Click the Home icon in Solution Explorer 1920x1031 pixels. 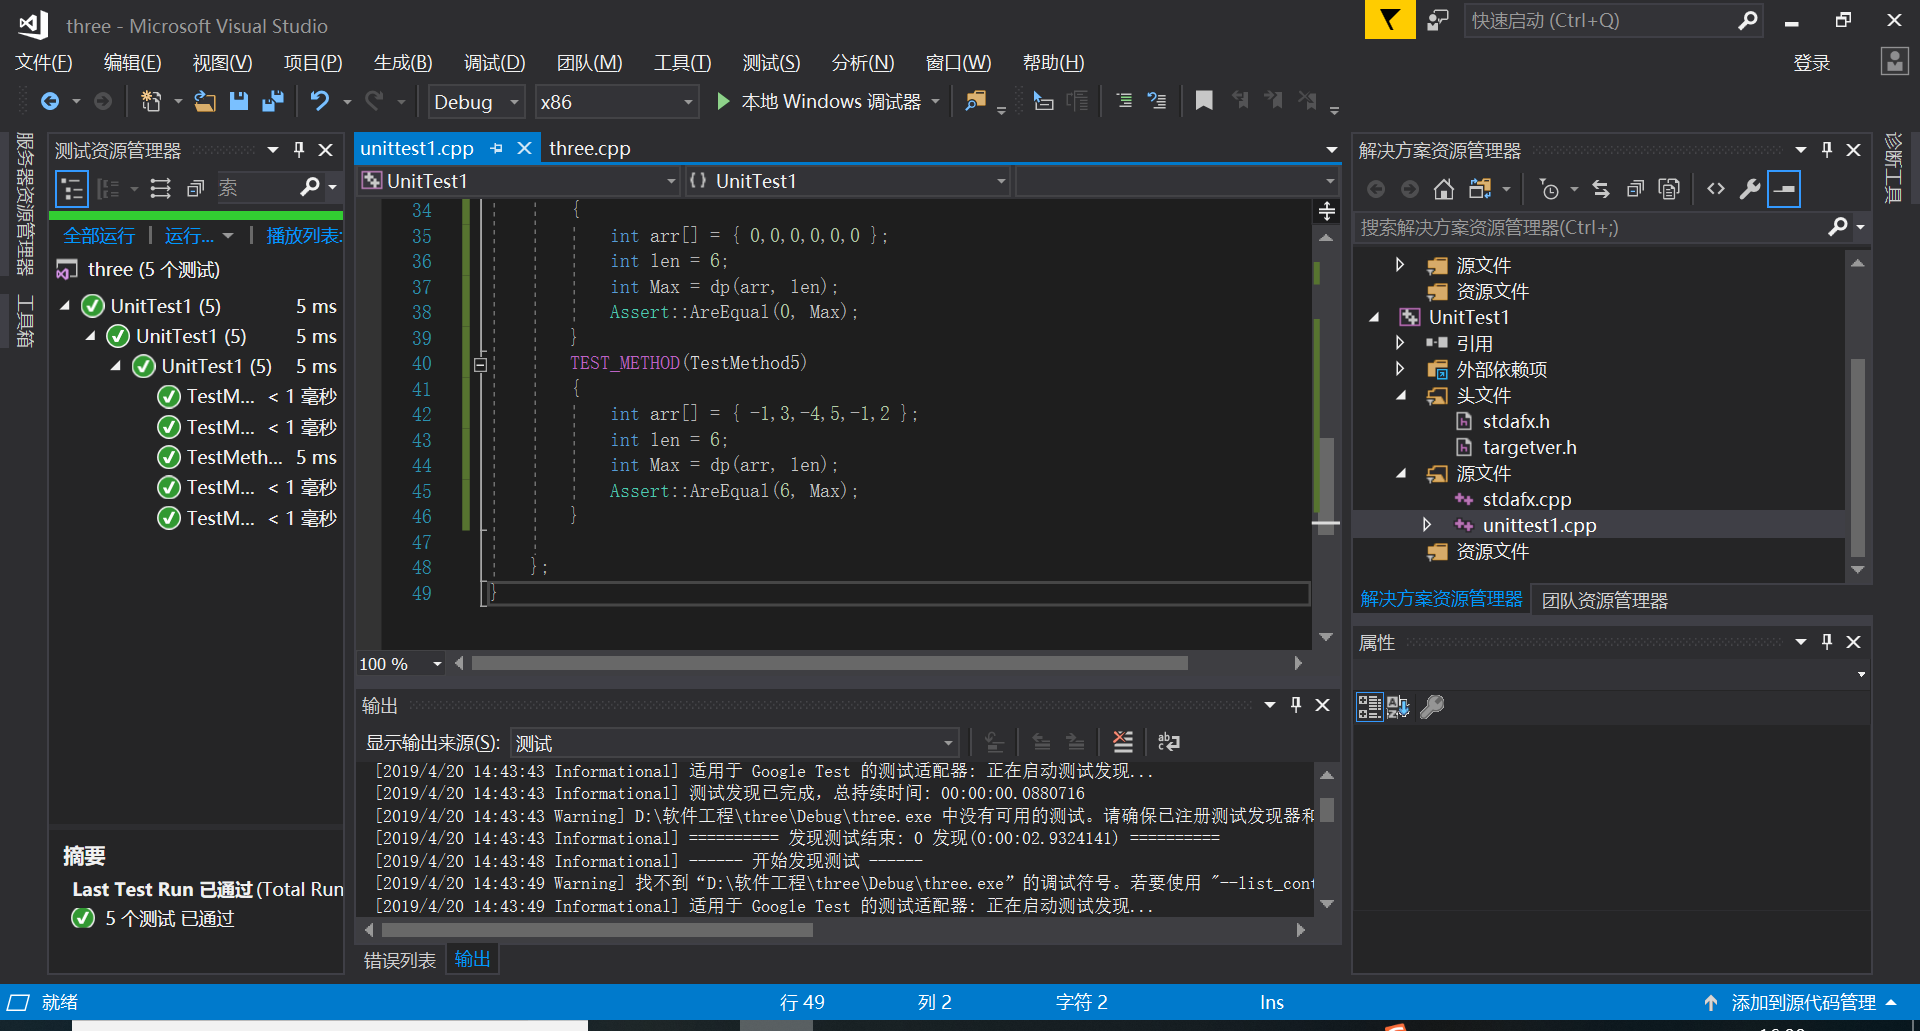click(1443, 189)
